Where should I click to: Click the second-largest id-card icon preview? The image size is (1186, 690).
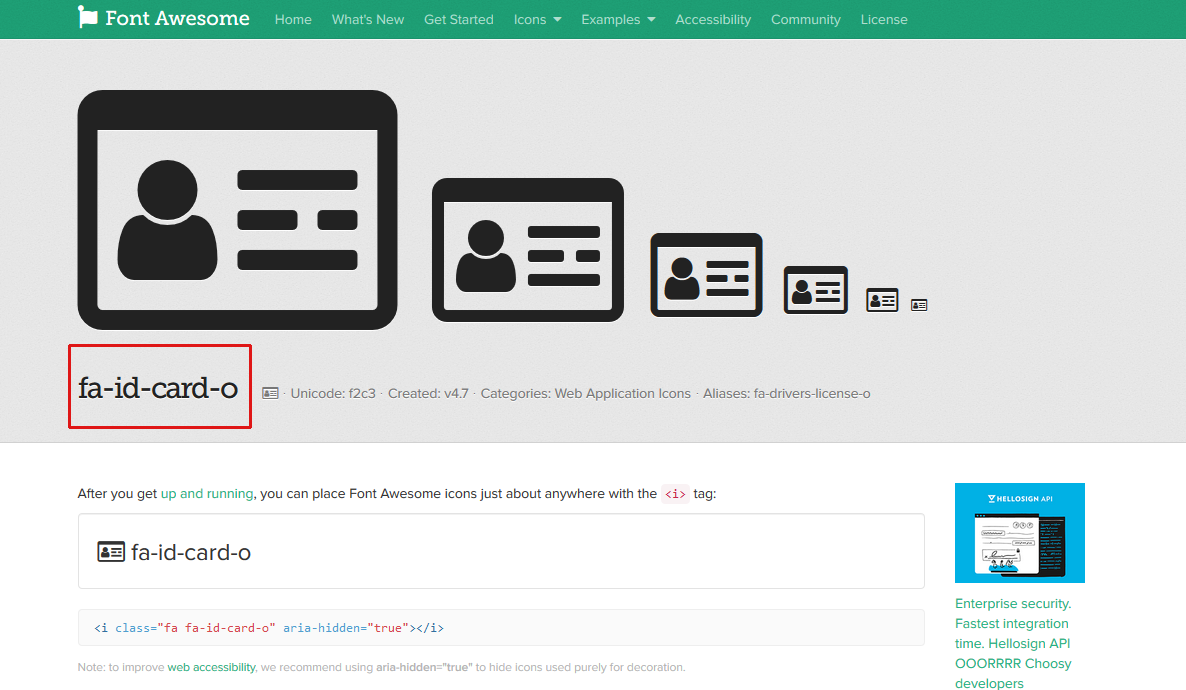(x=527, y=250)
